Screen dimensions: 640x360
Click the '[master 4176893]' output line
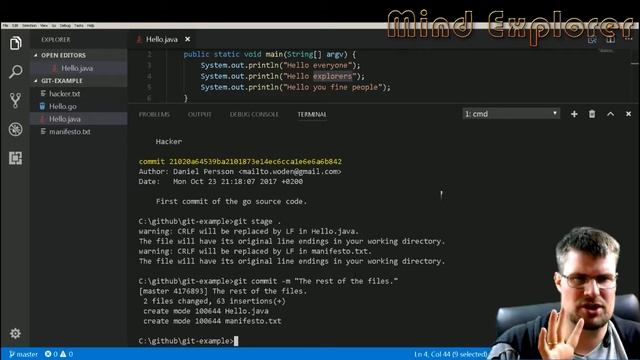coord(222,291)
